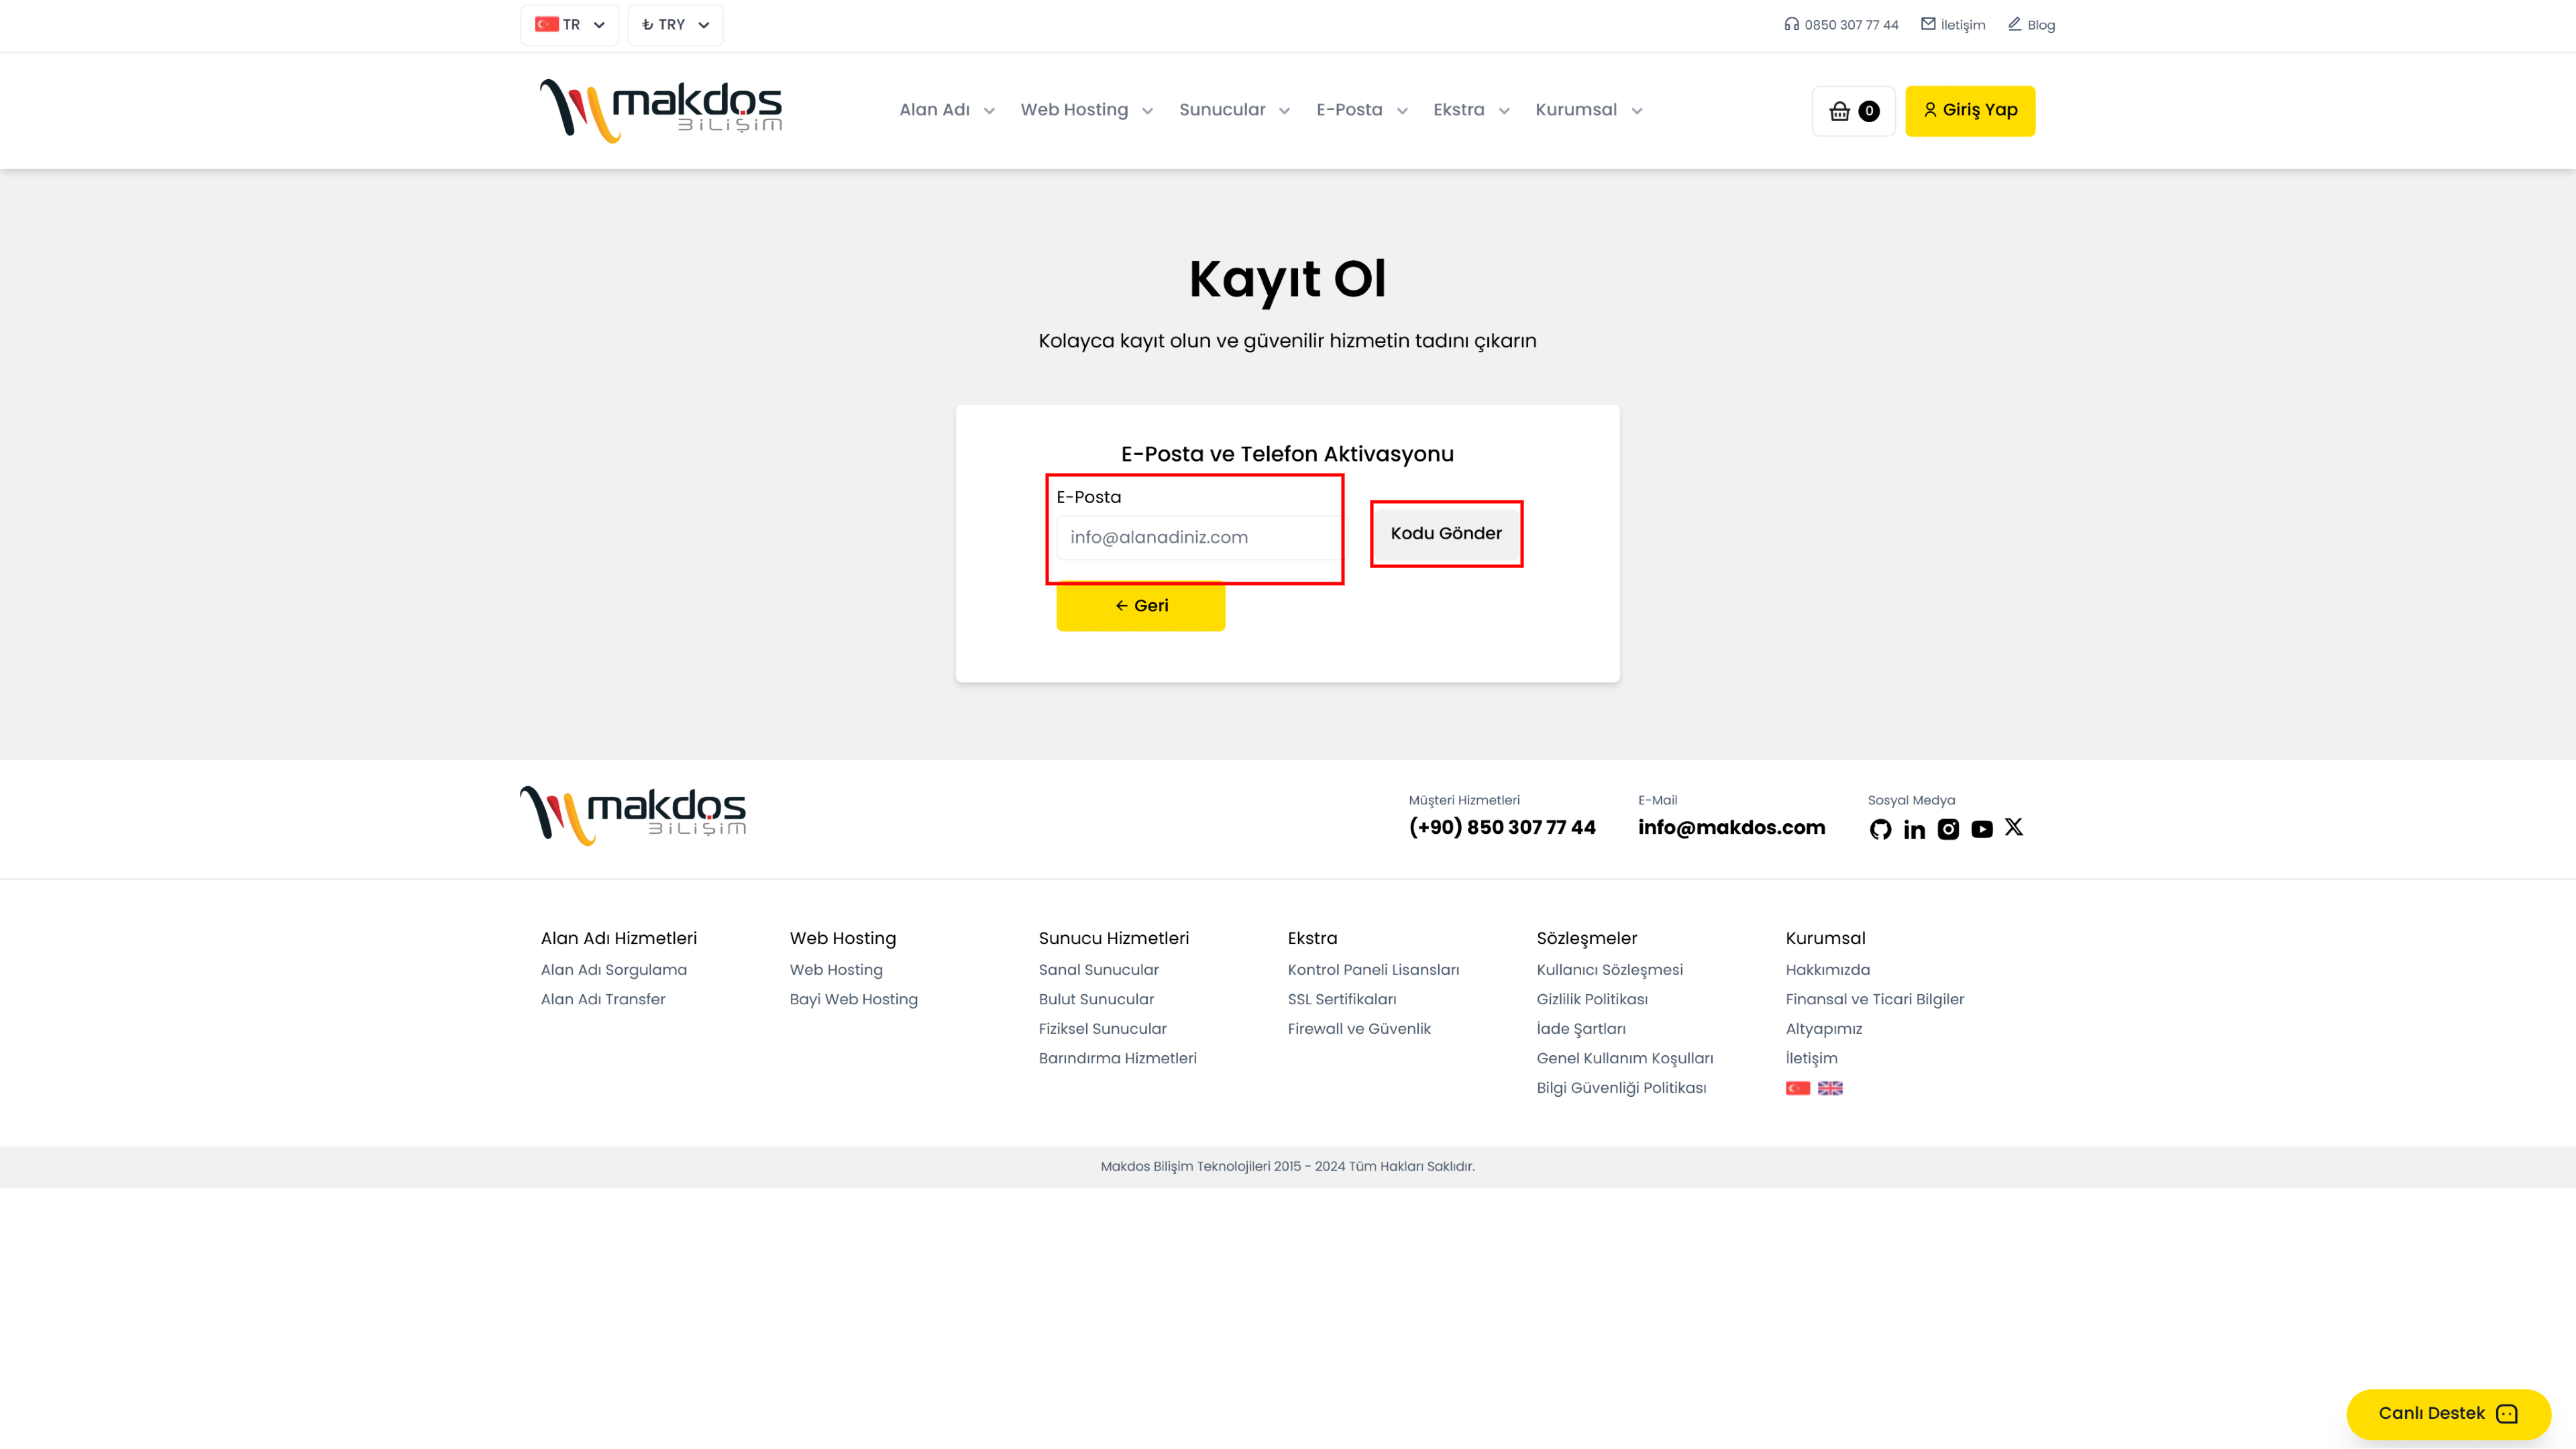Image resolution: width=2576 pixels, height=1449 pixels.
Task: Open Kullanıcı Sözleşmesi link
Action: [x=1609, y=970]
